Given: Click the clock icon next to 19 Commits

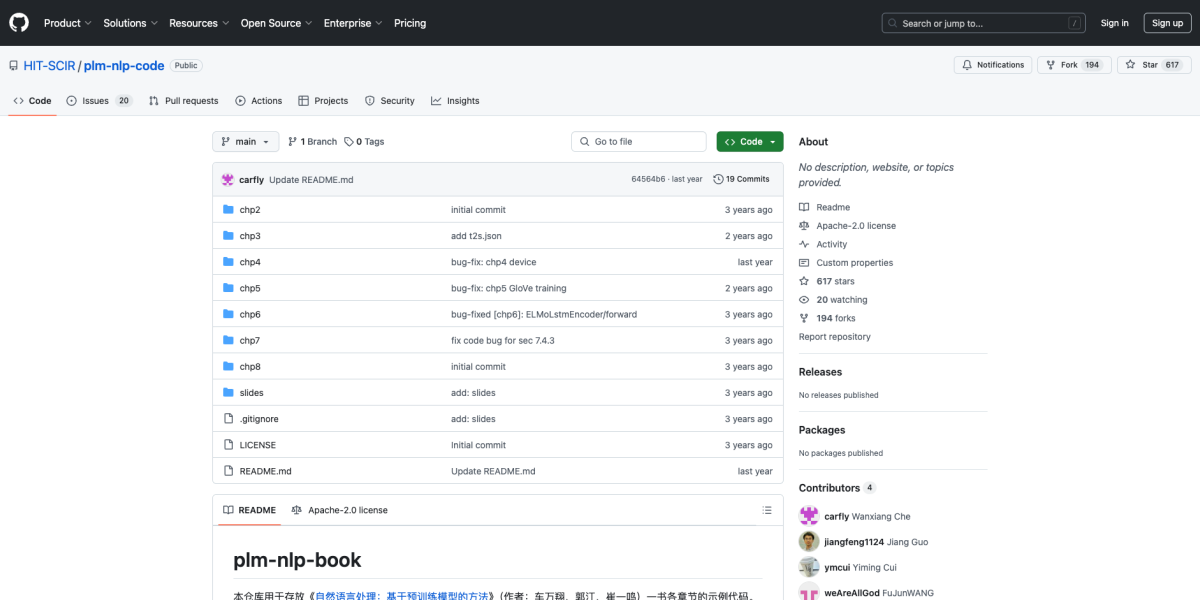Looking at the screenshot, I should [x=720, y=178].
